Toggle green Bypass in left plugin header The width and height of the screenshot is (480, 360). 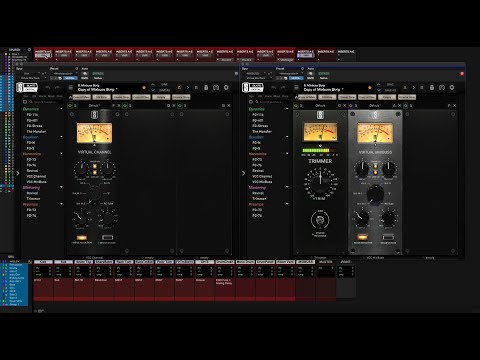(x=98, y=73)
